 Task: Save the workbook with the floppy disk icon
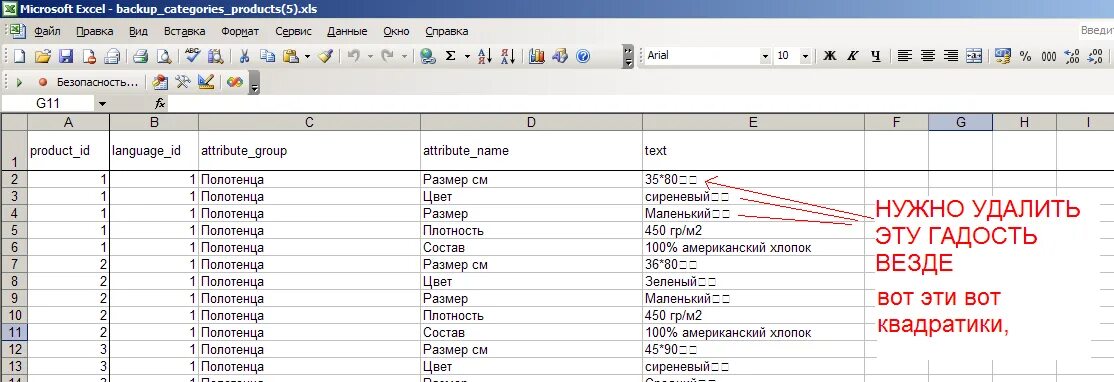[66, 56]
